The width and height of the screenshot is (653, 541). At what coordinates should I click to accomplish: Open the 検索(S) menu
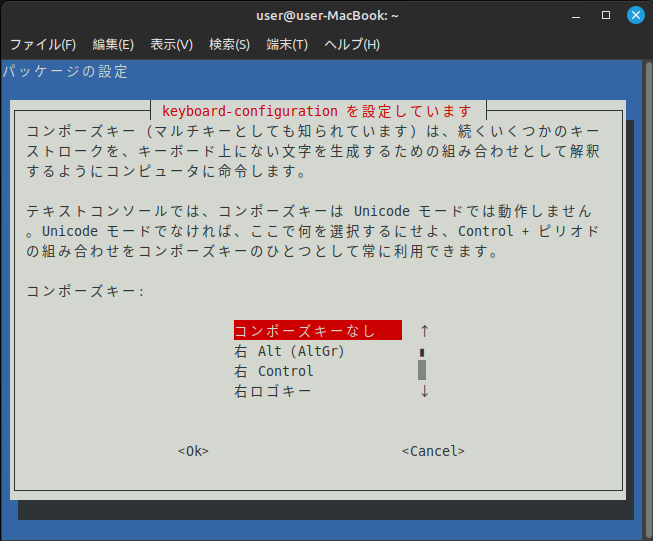pos(229,45)
